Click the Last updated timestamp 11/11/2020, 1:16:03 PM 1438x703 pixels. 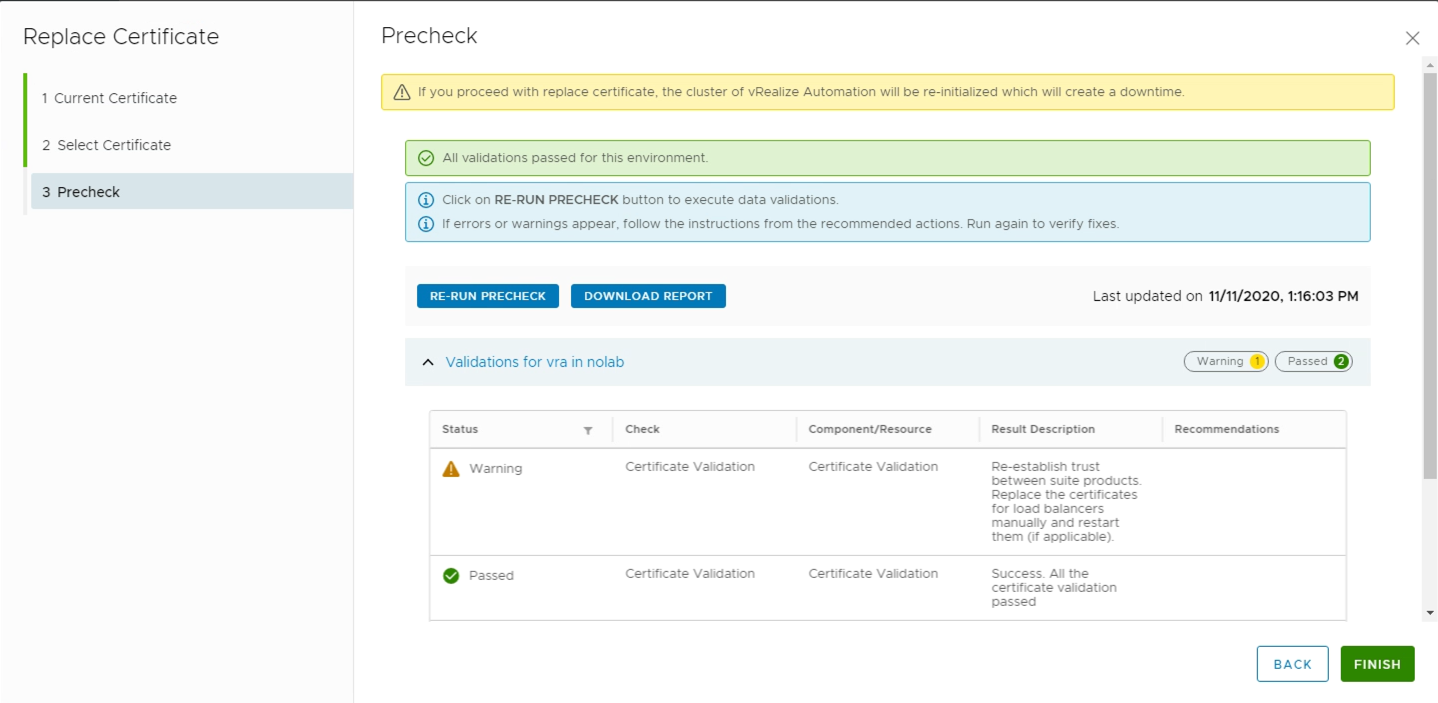pos(1283,296)
